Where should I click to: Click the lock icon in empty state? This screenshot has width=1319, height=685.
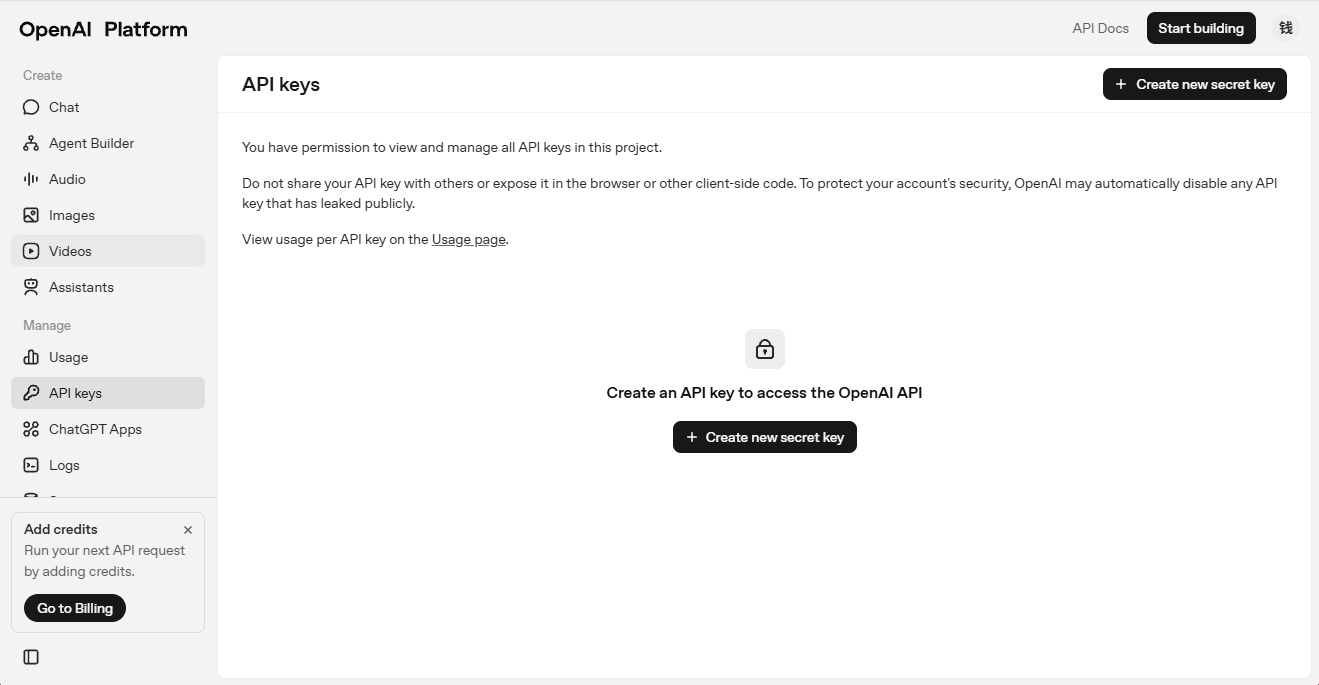point(765,349)
